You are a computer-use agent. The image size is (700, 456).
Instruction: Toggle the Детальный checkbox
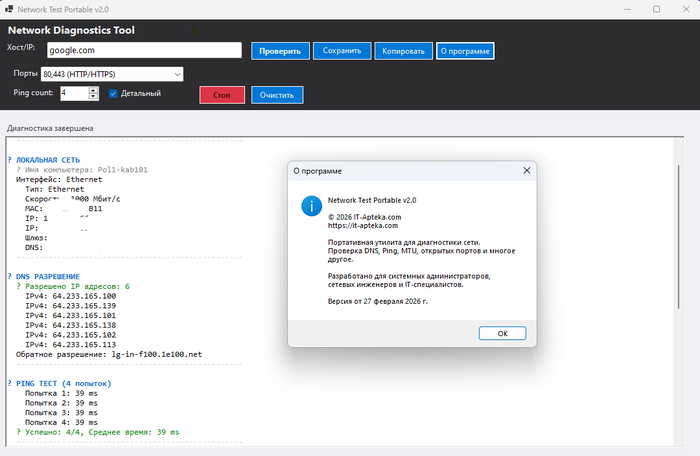(113, 93)
